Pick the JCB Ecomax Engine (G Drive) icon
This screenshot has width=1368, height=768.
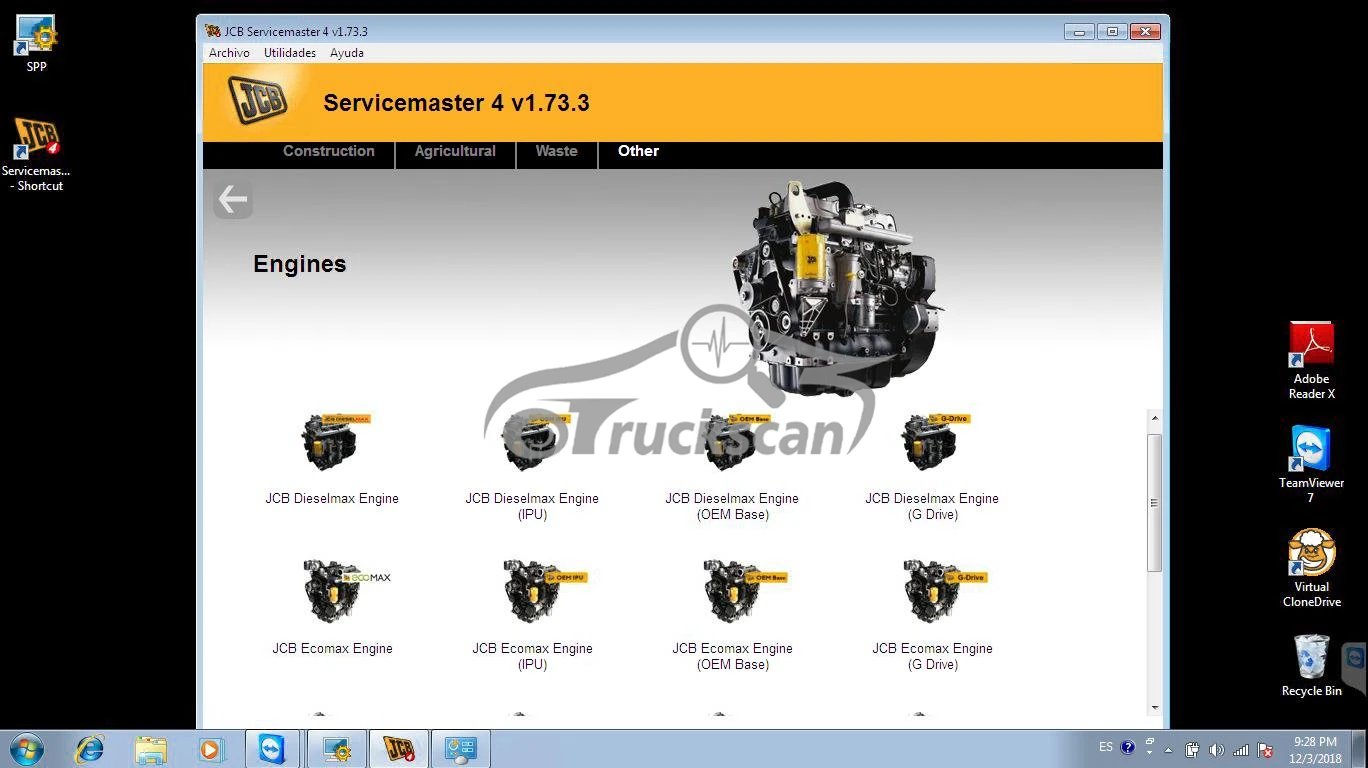944,592
